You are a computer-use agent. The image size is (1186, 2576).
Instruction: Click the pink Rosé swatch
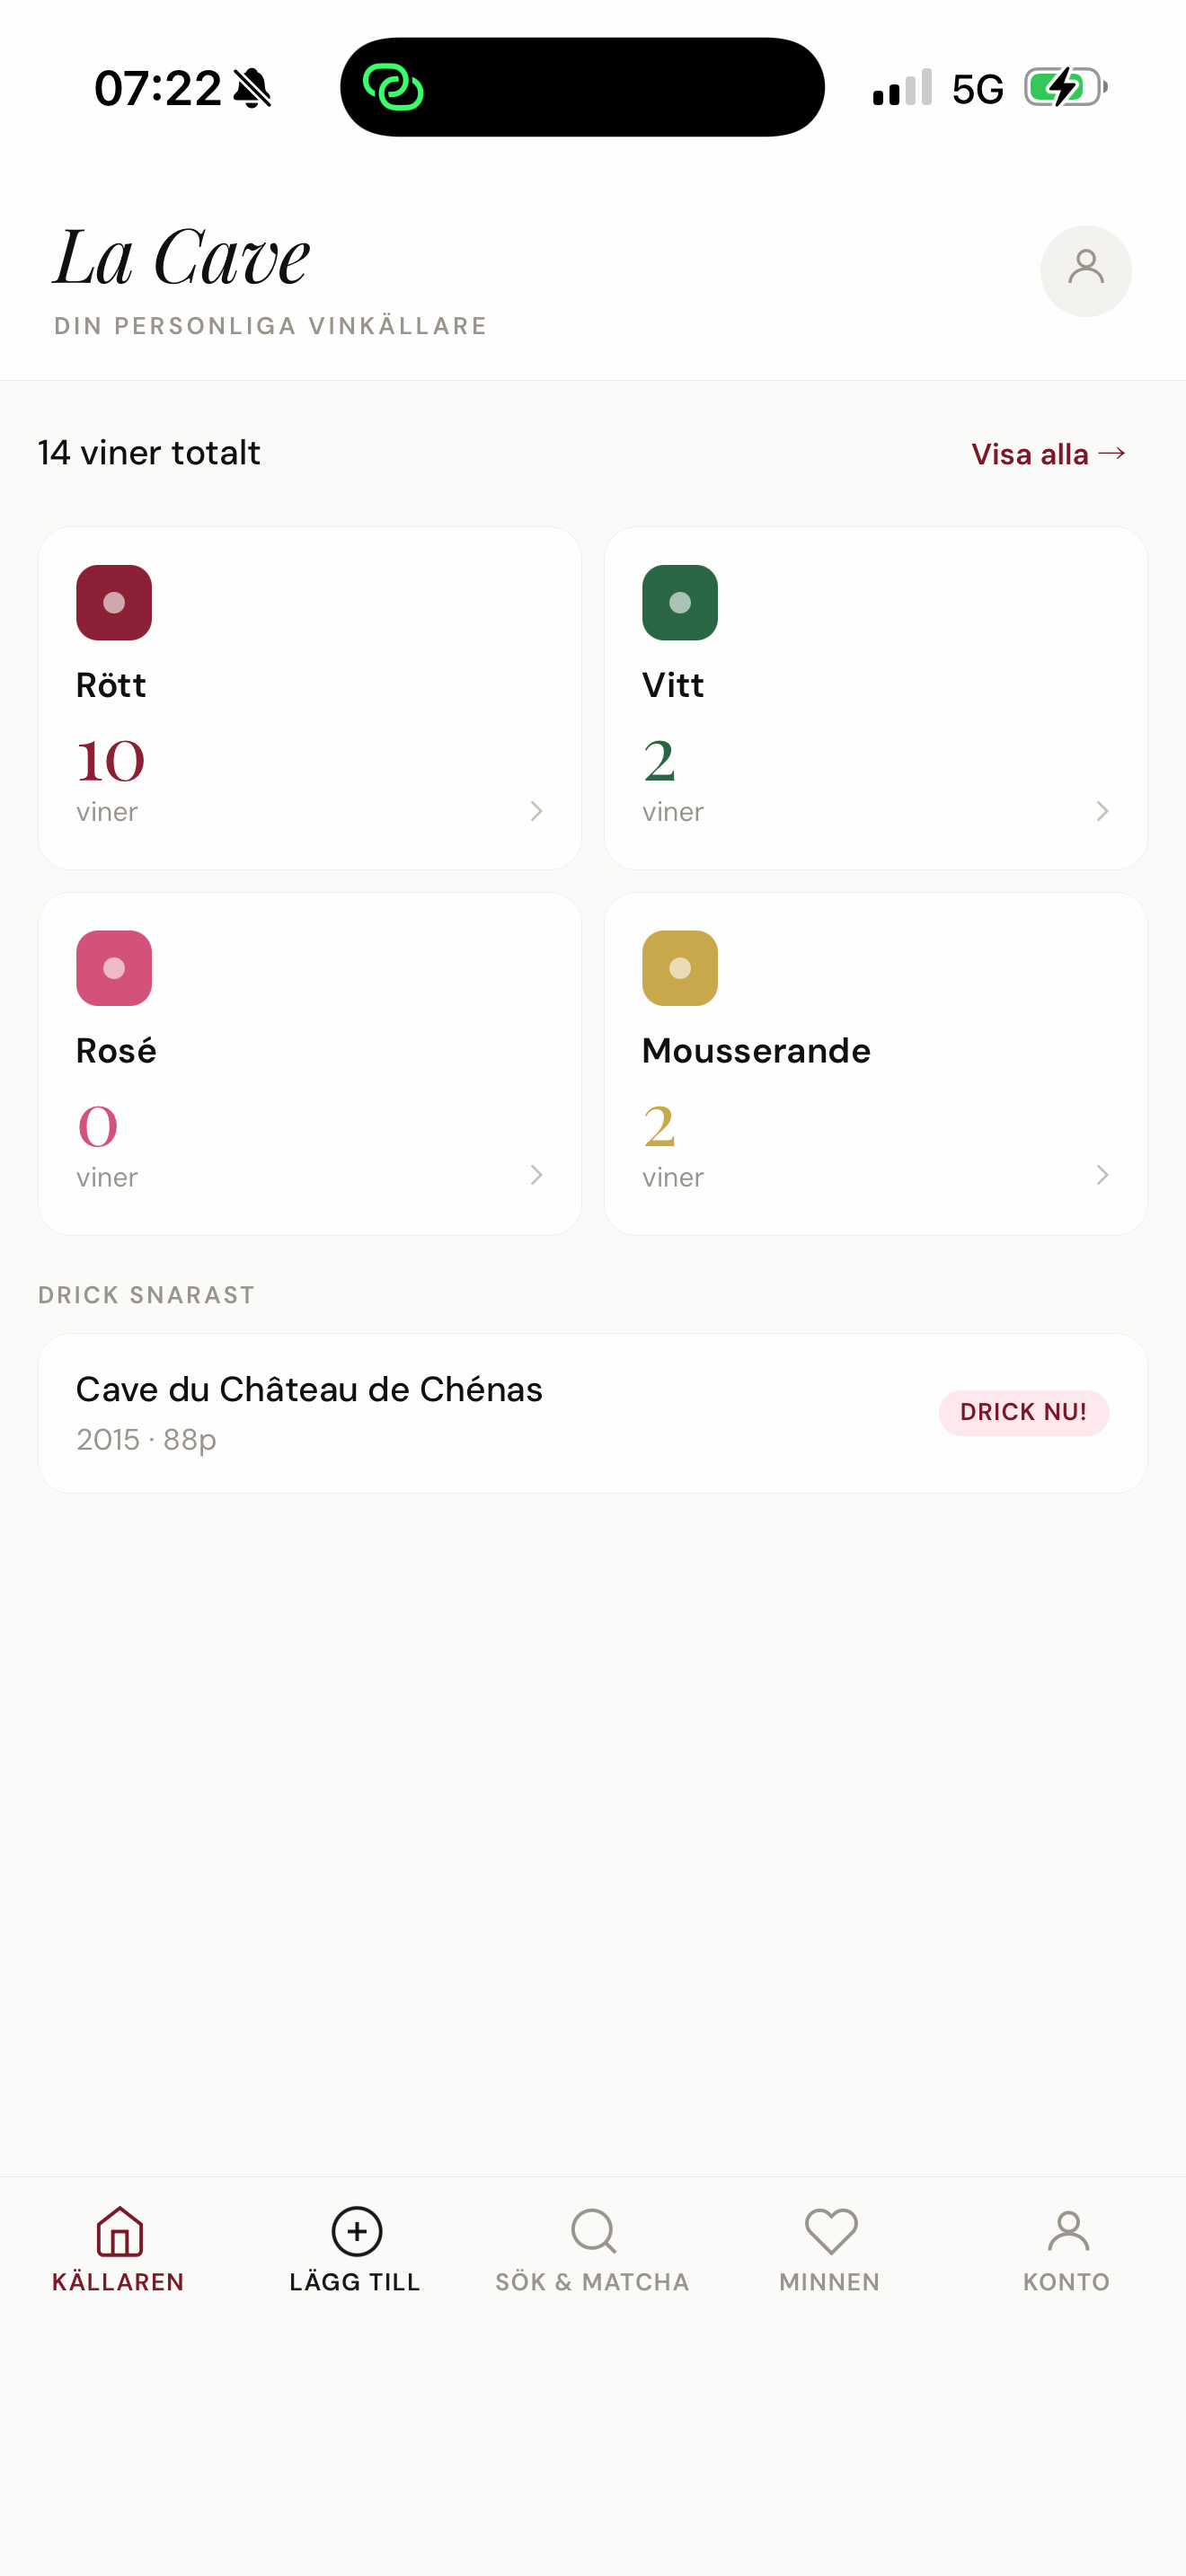click(x=114, y=968)
